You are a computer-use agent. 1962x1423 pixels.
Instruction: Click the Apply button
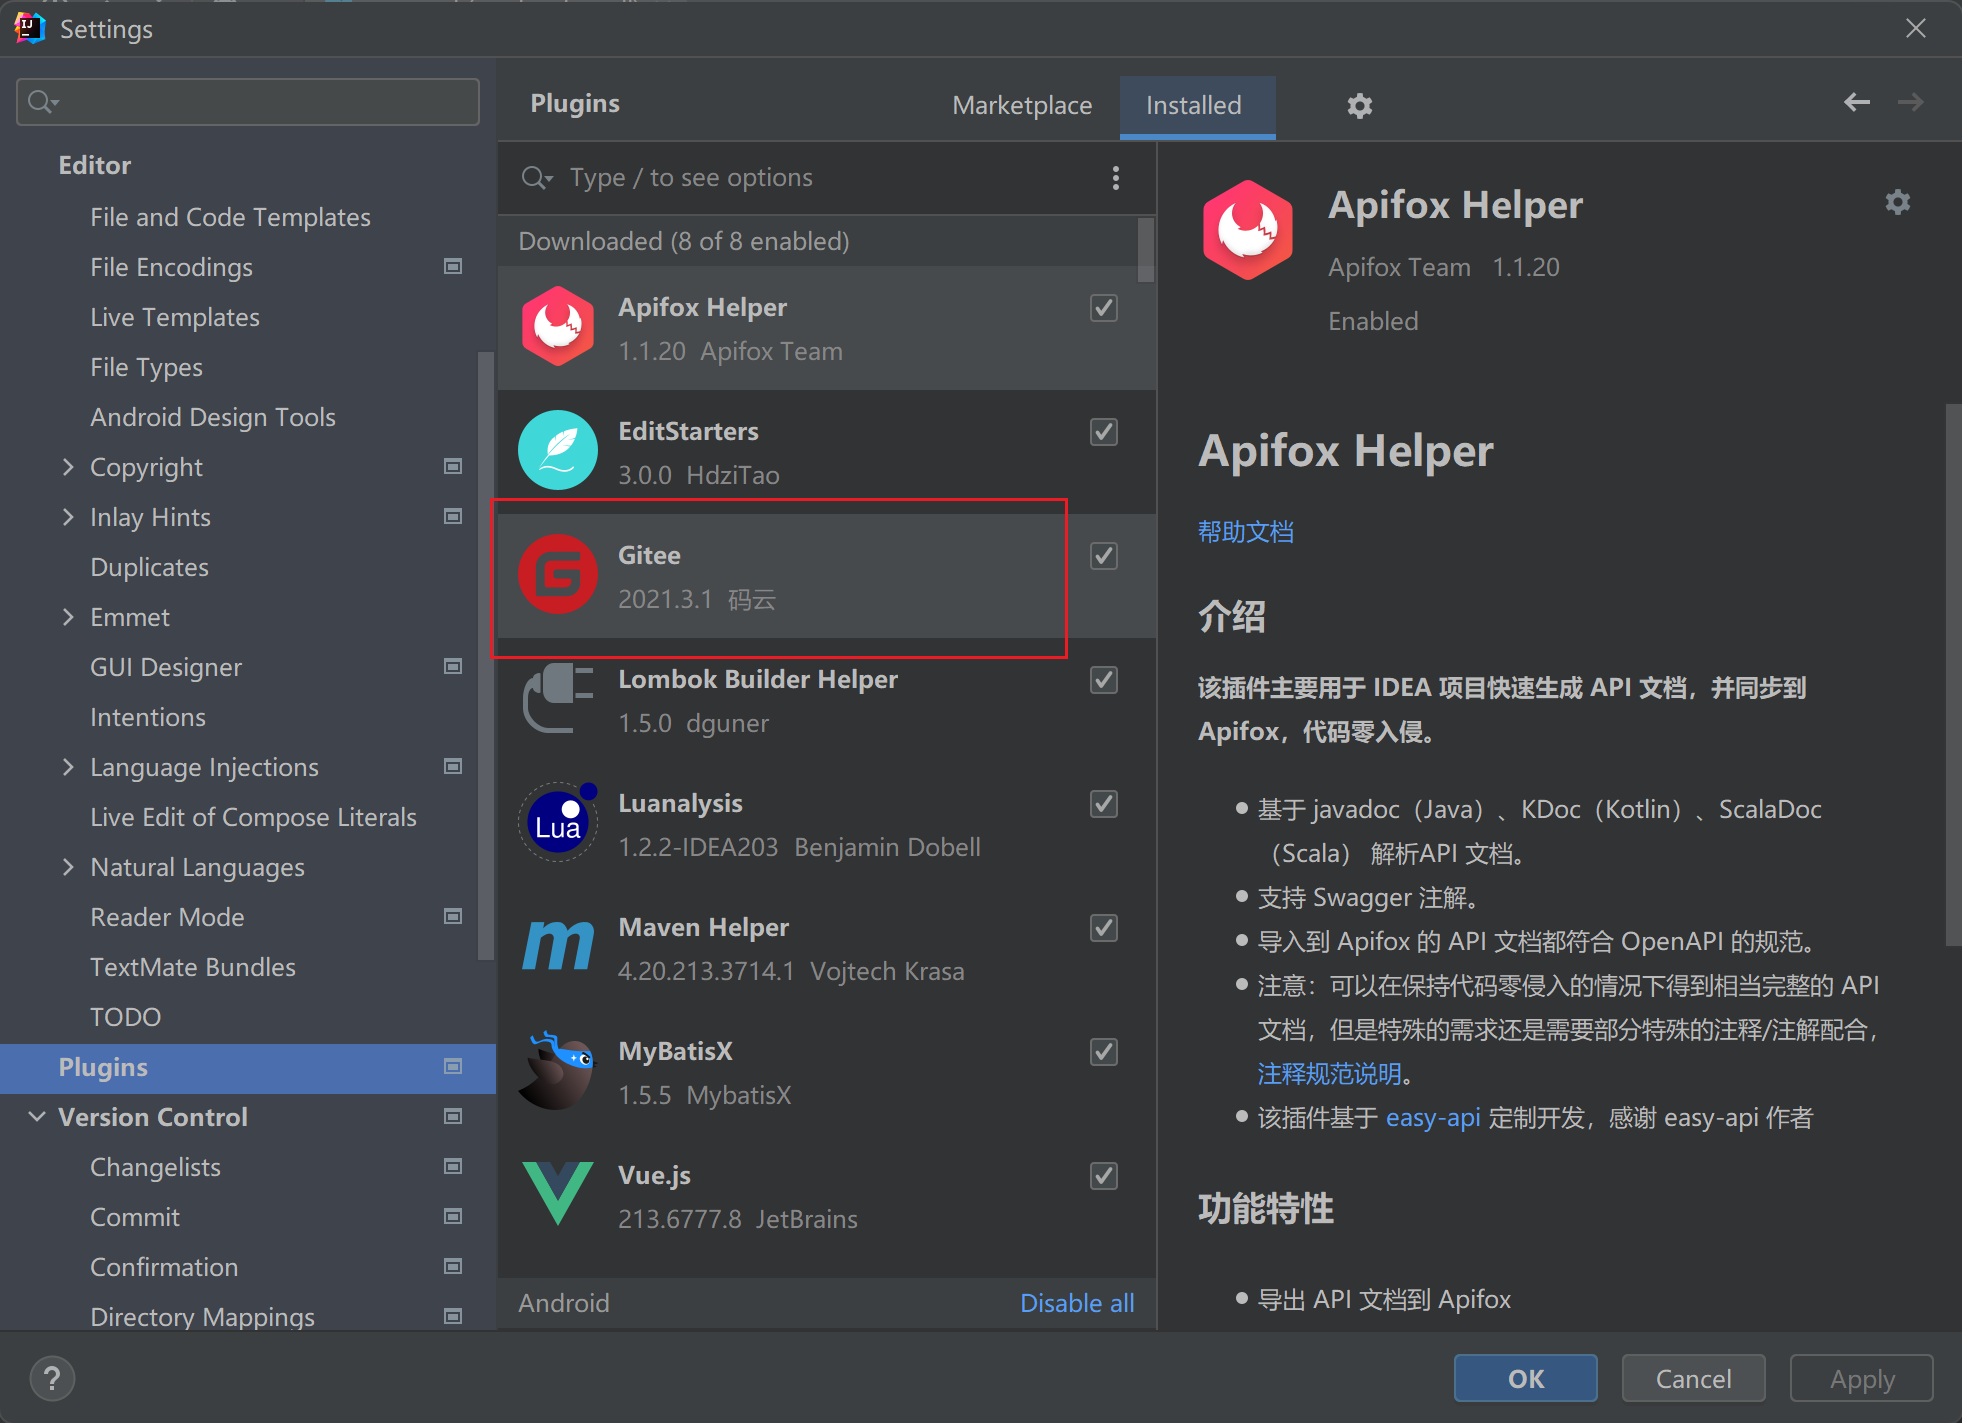1861,1378
